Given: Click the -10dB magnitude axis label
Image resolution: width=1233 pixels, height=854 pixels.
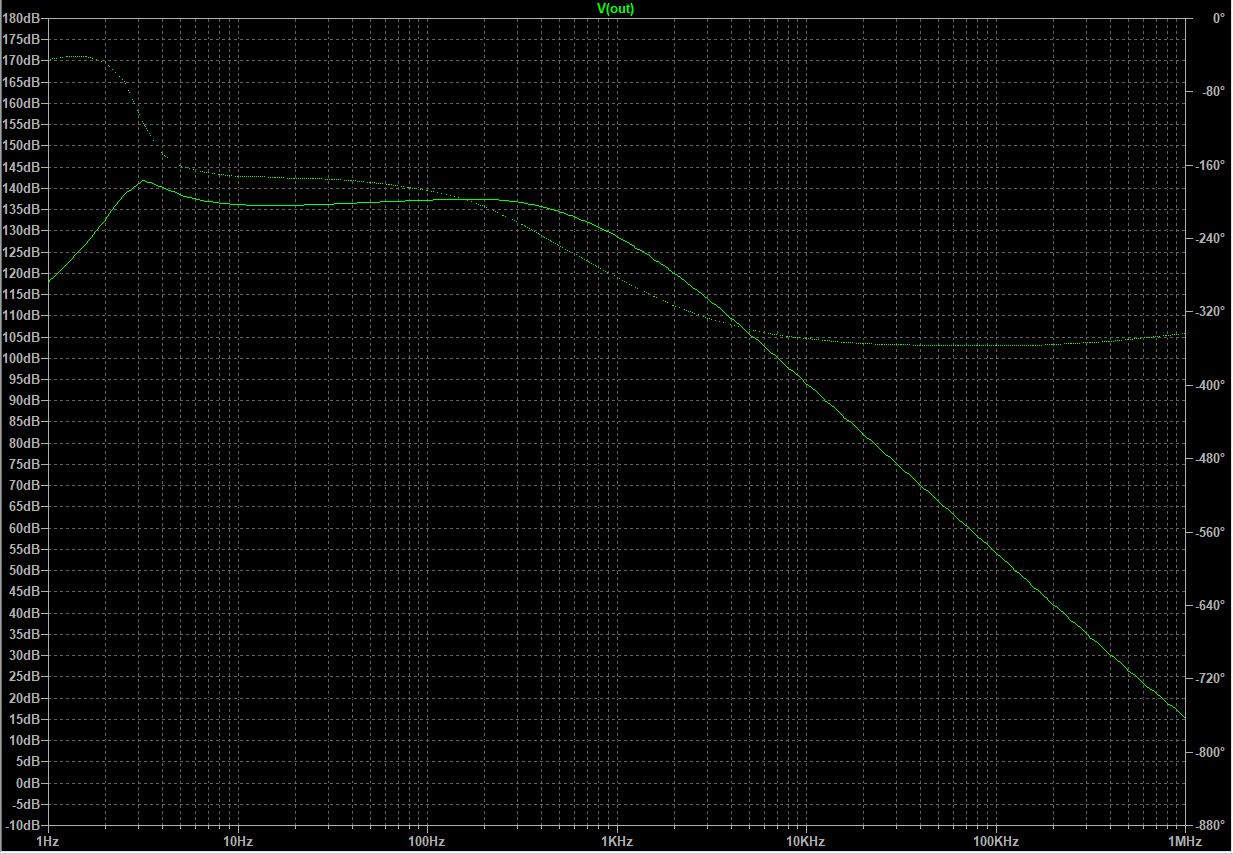Looking at the screenshot, I should (x=23, y=825).
